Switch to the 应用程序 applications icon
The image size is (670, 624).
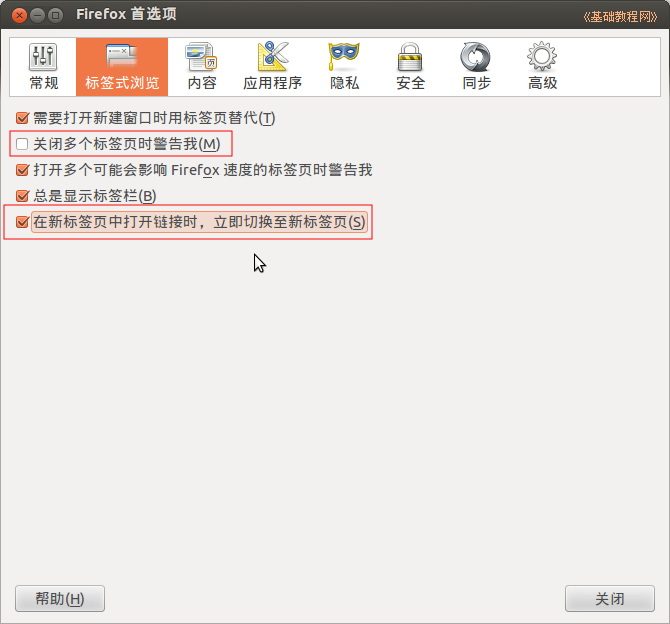pyautogui.click(x=273, y=67)
